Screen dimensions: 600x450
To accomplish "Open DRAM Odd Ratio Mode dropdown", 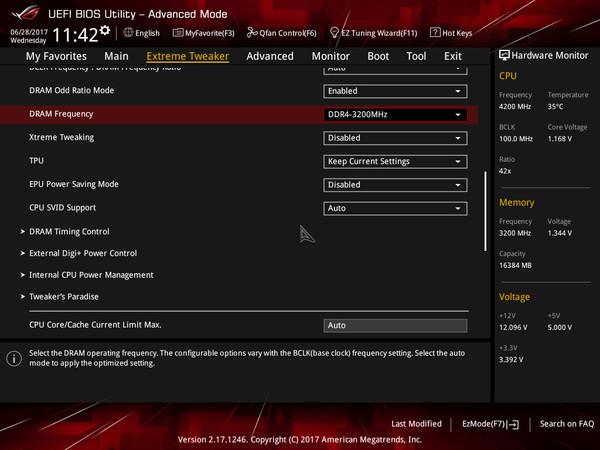I will coord(395,91).
